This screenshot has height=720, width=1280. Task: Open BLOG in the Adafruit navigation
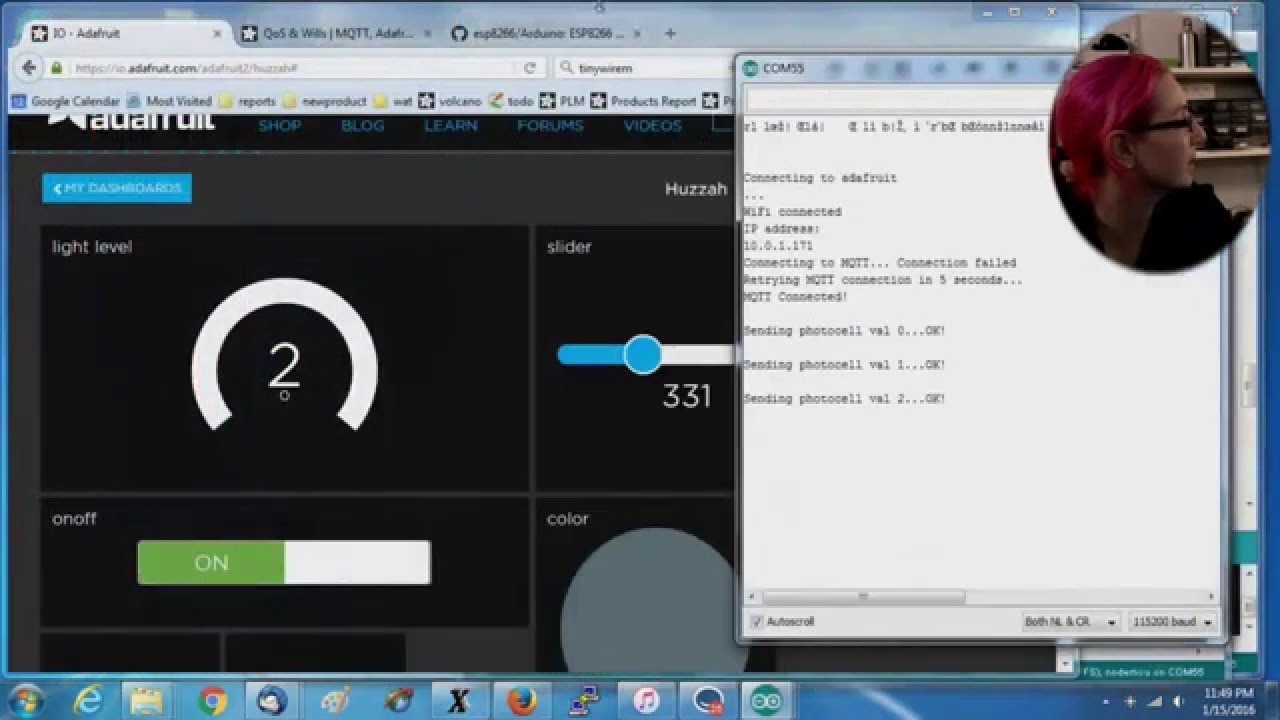(362, 125)
